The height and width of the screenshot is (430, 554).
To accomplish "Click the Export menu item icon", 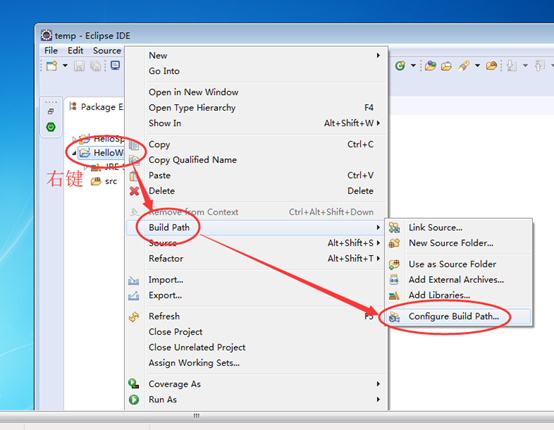I will pos(134,296).
